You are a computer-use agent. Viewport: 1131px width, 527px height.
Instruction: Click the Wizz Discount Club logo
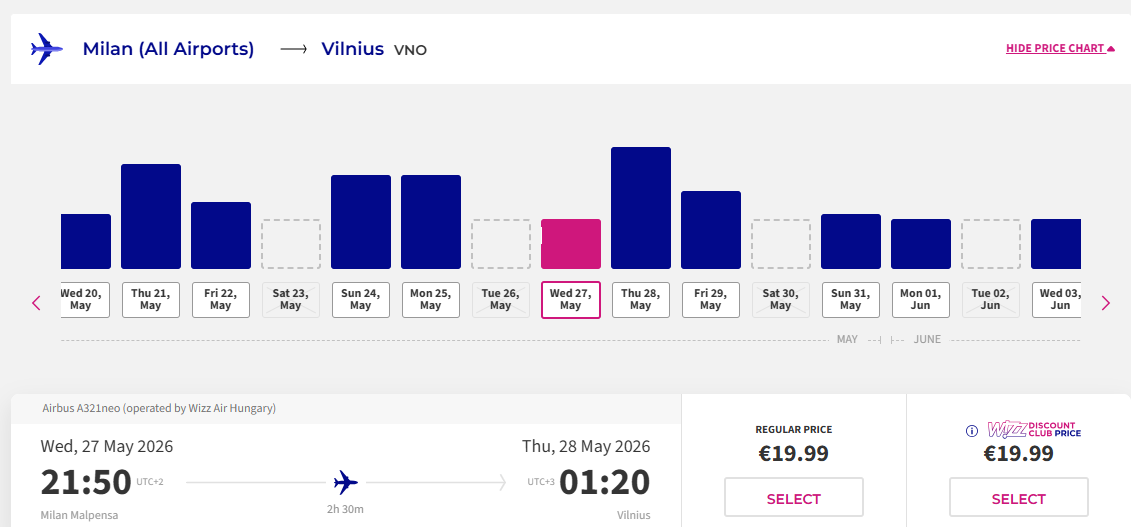coord(1034,430)
